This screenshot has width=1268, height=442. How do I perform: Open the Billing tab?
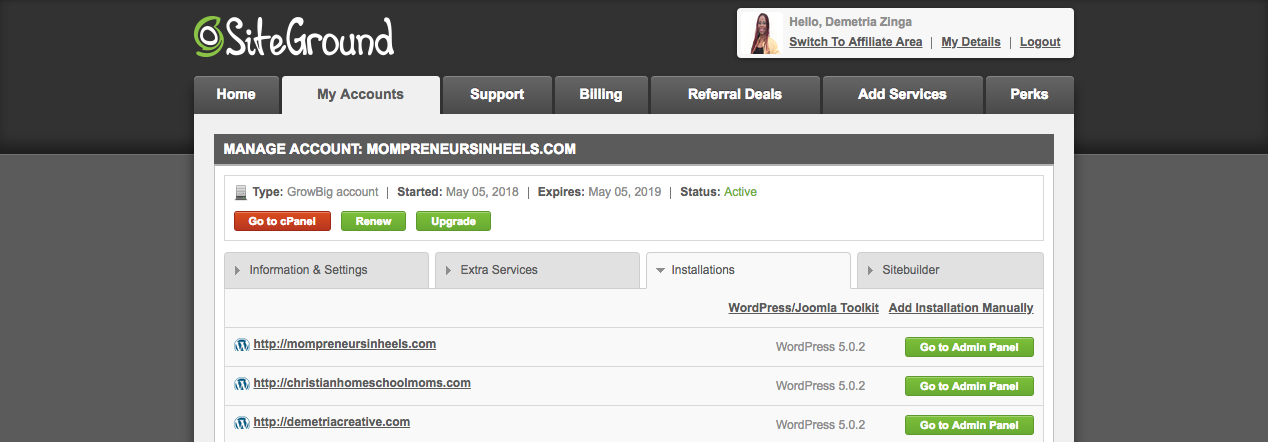coord(601,95)
